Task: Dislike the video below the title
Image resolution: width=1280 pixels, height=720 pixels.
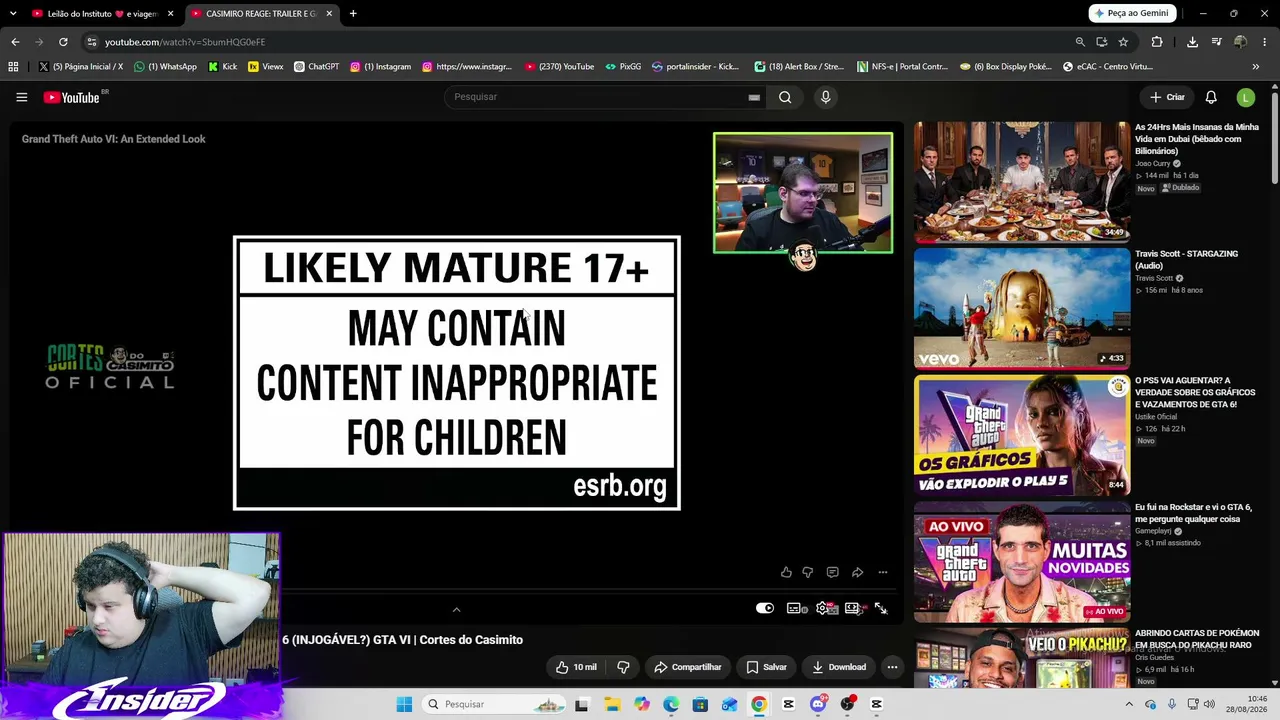Action: coord(623,667)
